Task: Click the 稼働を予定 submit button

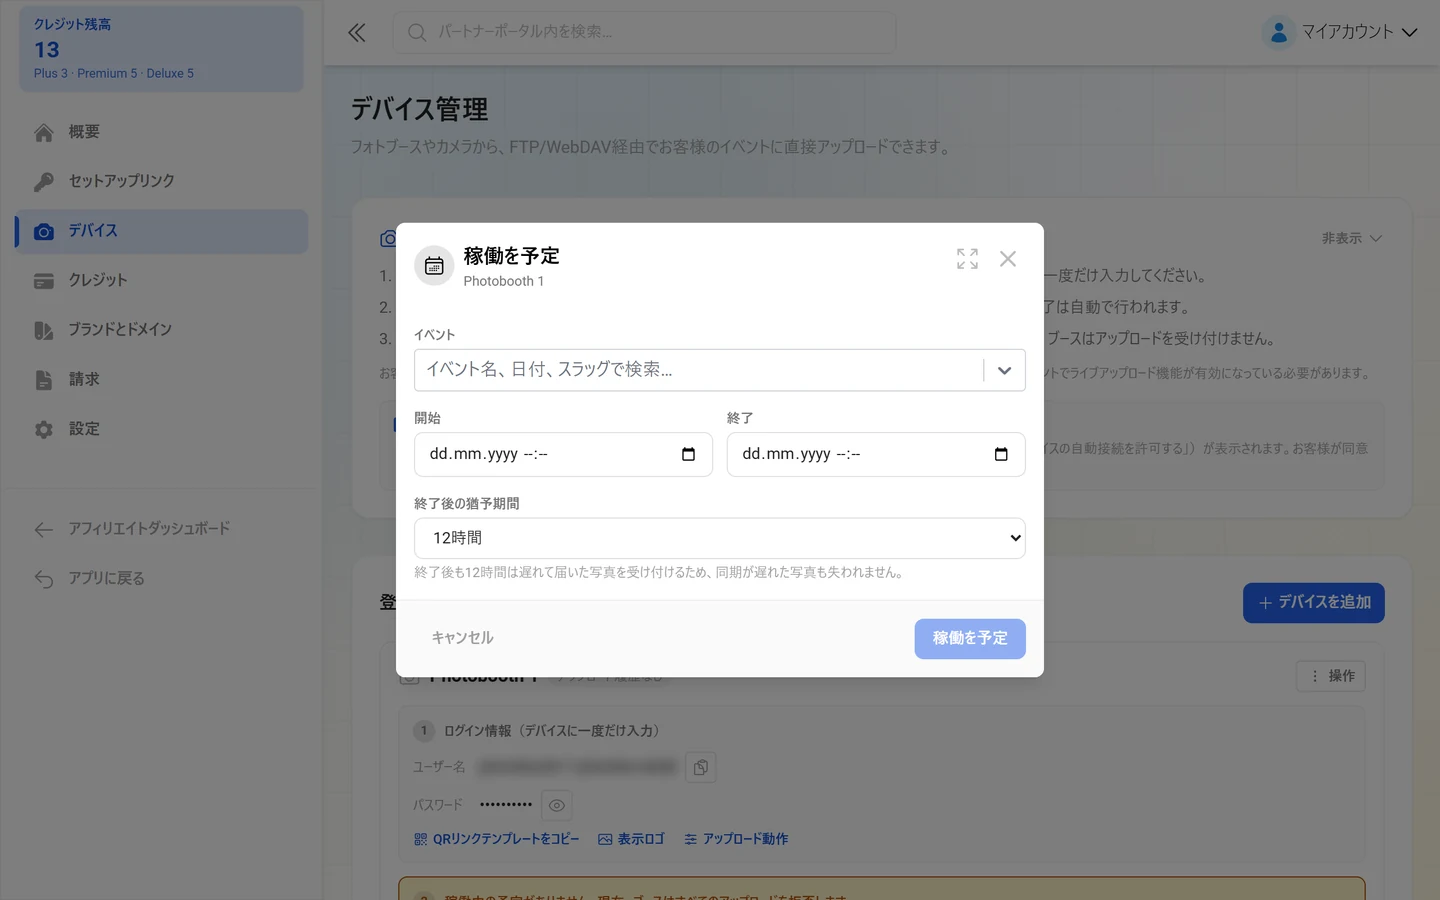Action: [970, 638]
